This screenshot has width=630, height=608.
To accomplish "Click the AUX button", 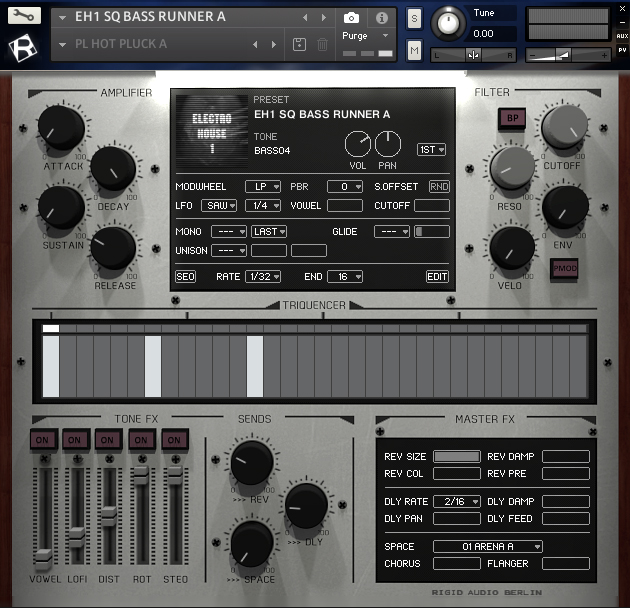I will click(622, 36).
